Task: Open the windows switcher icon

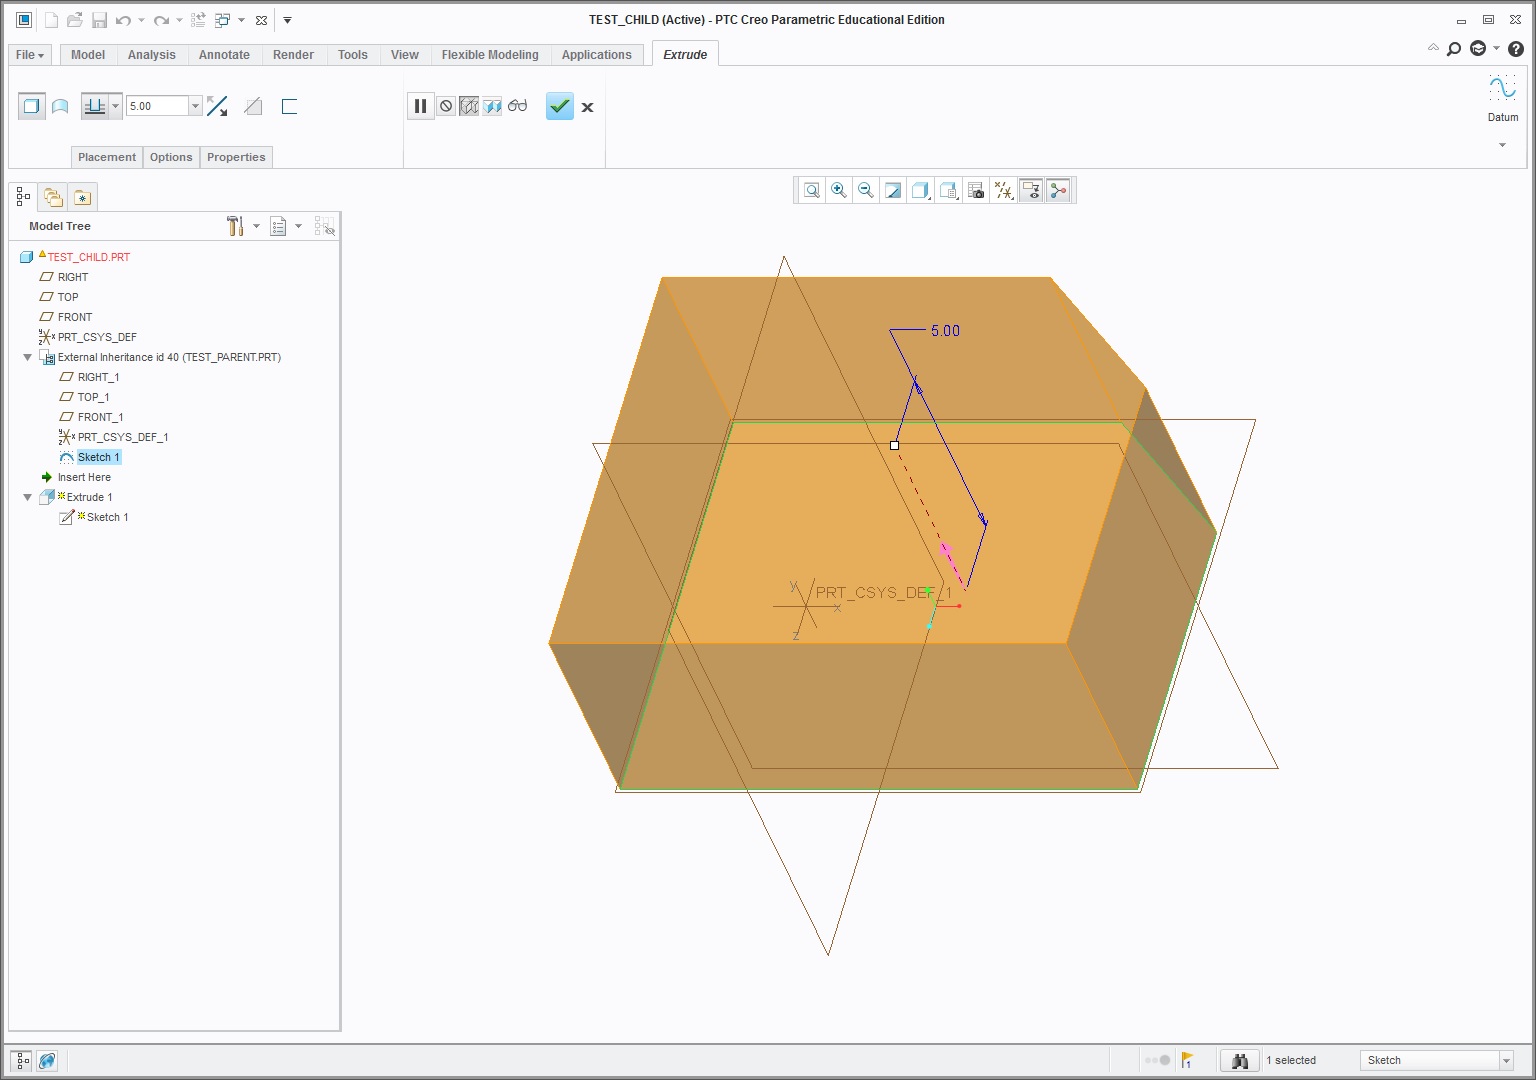Action: click(223, 20)
